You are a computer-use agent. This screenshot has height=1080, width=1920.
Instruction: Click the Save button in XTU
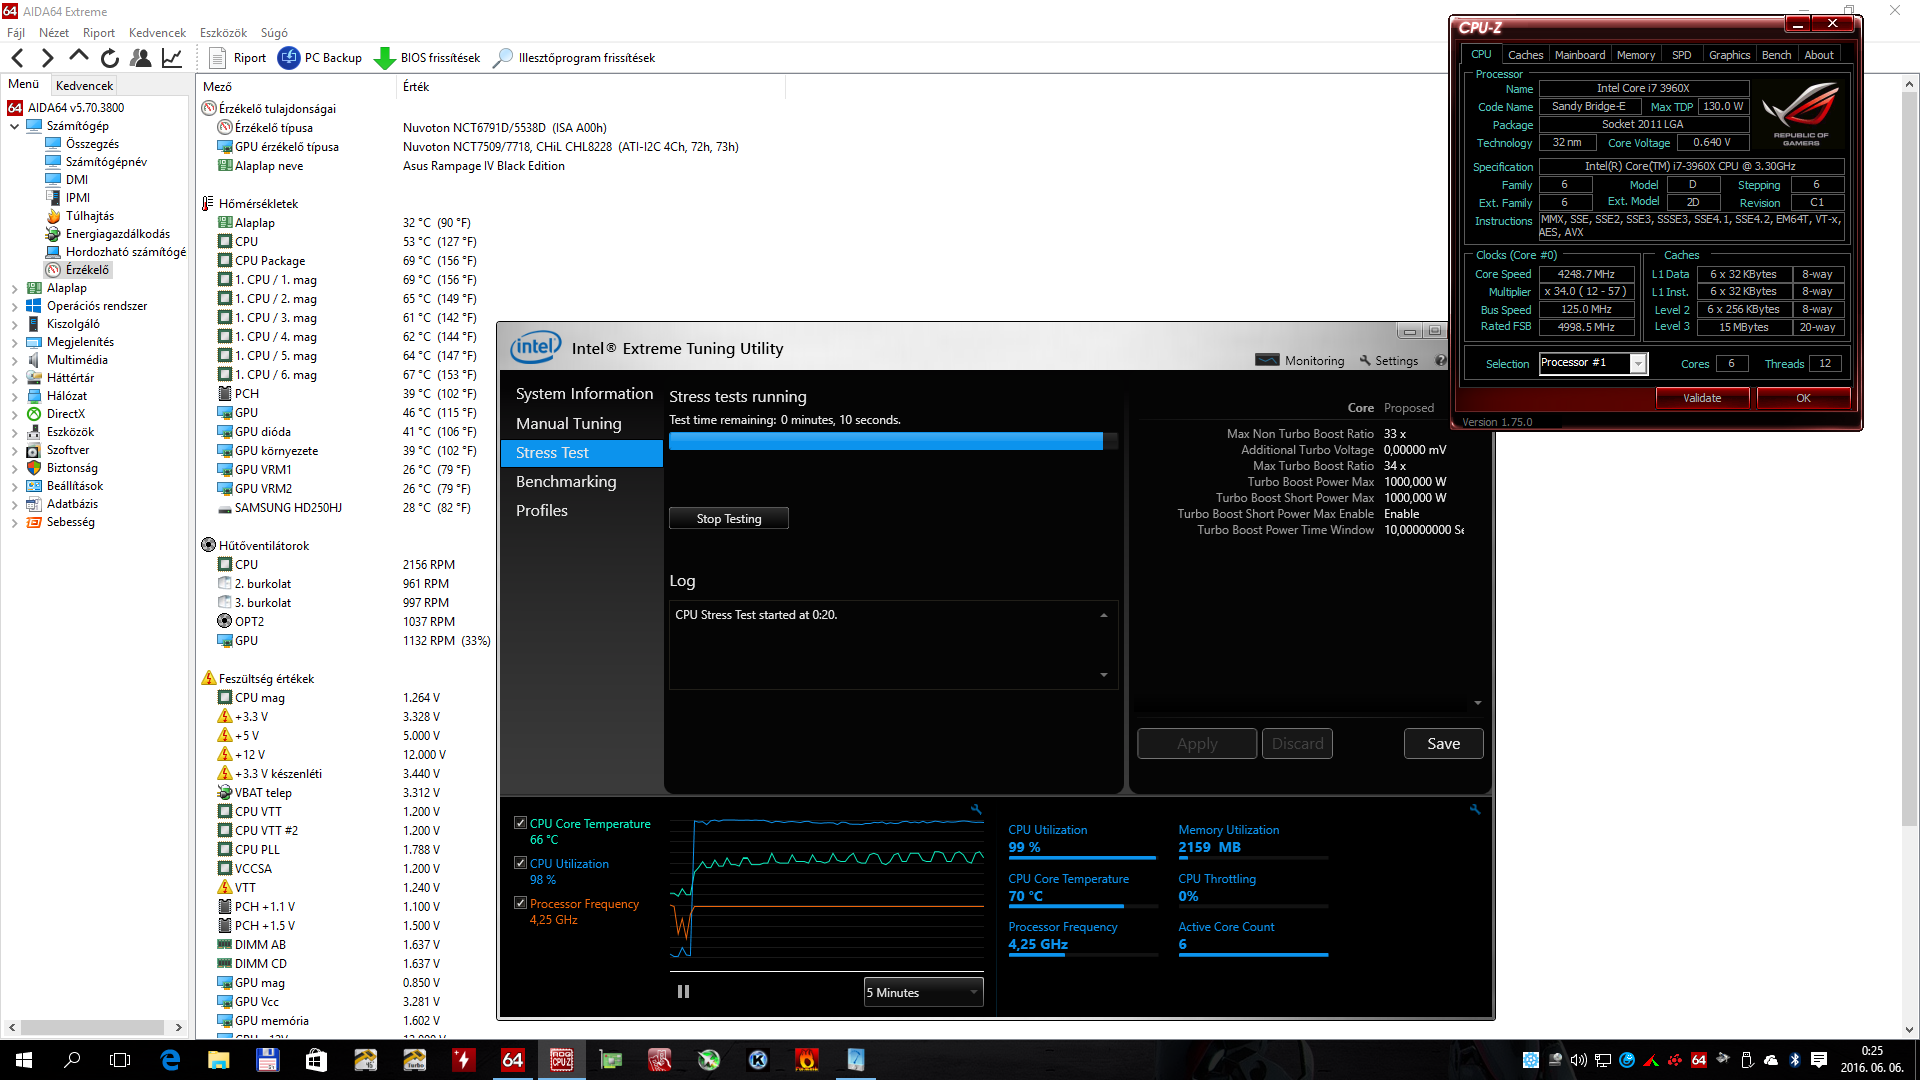click(x=1443, y=743)
